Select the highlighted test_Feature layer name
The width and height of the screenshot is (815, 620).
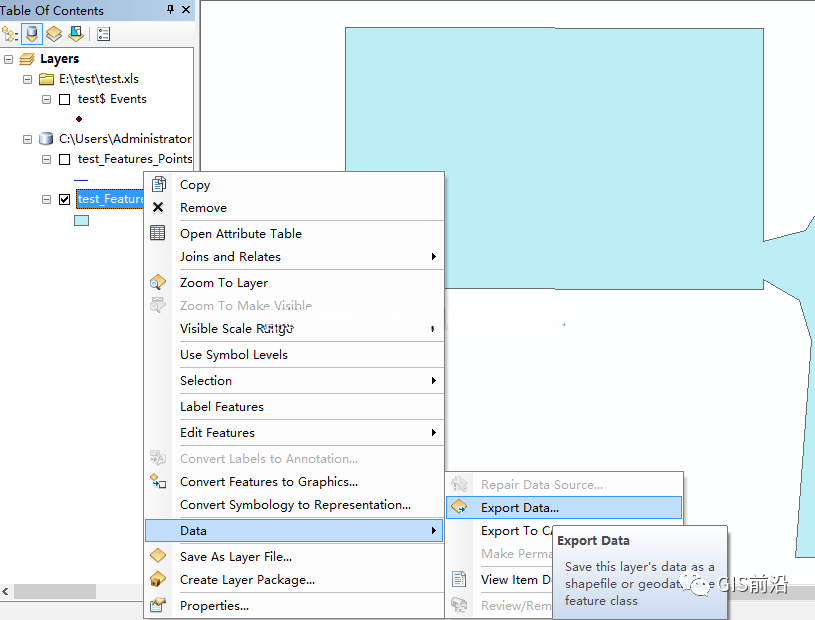(110, 199)
